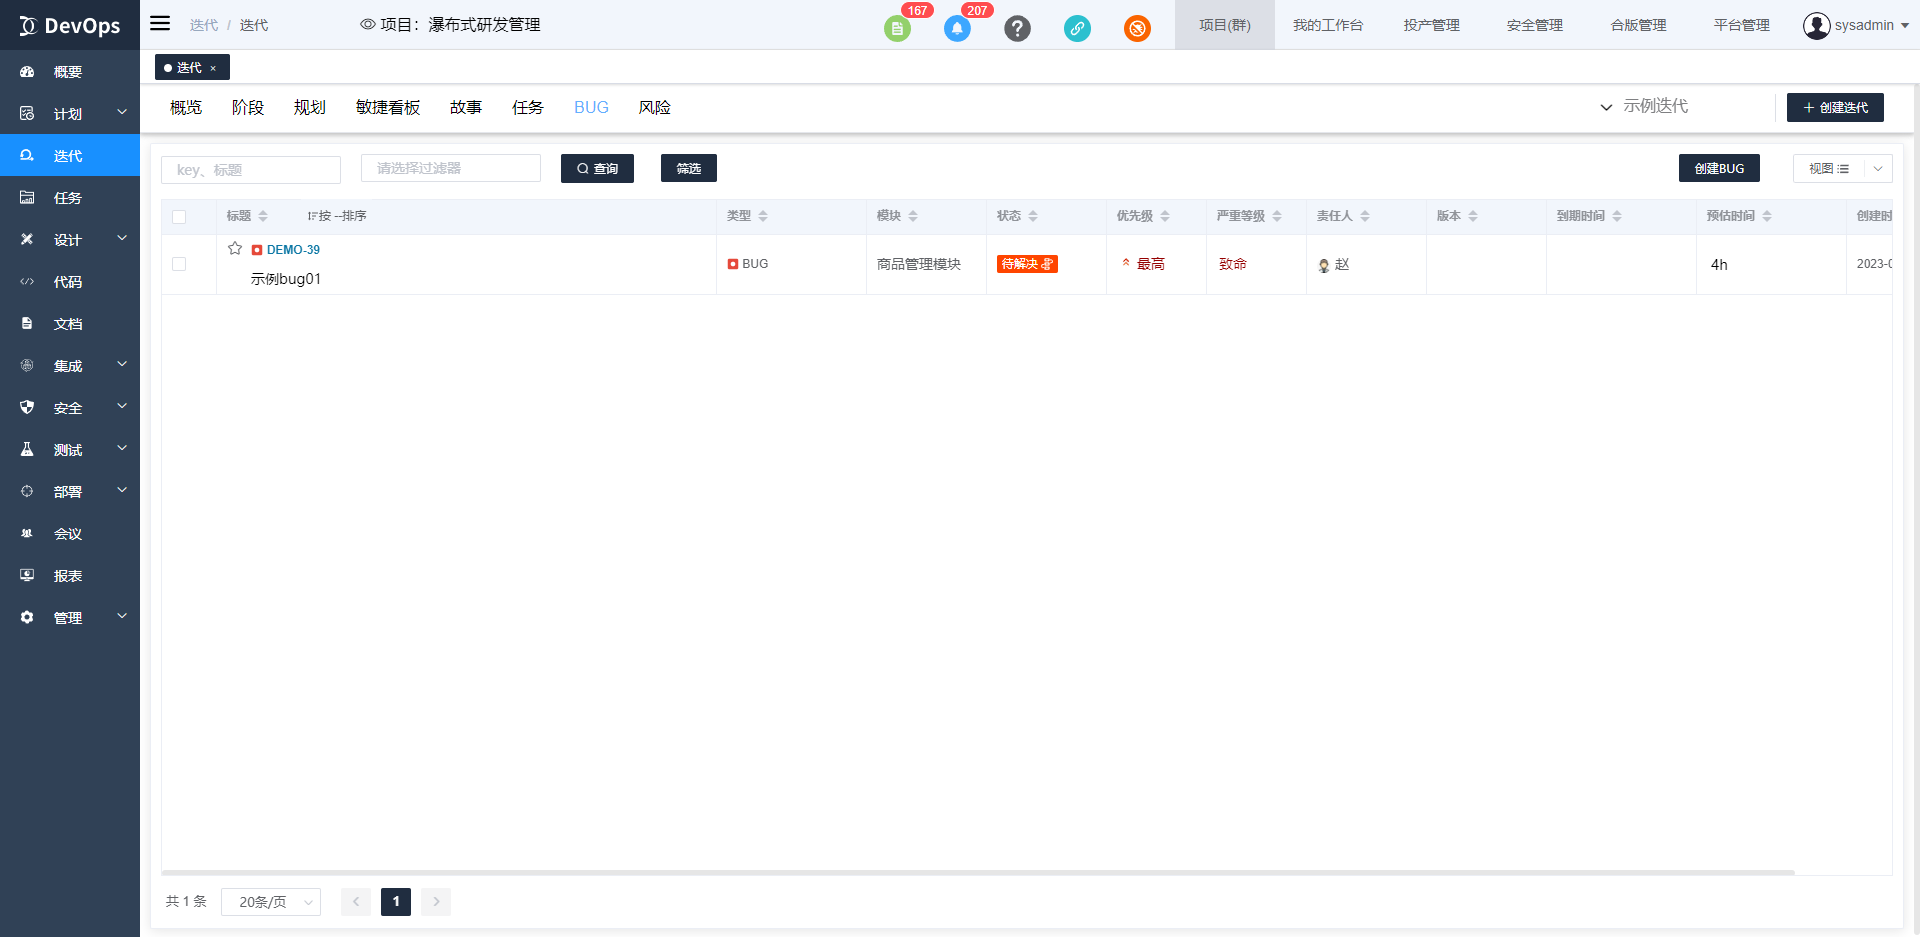The width and height of the screenshot is (1920, 937).
Task: Toggle project watch eye icon
Action: pos(367,25)
